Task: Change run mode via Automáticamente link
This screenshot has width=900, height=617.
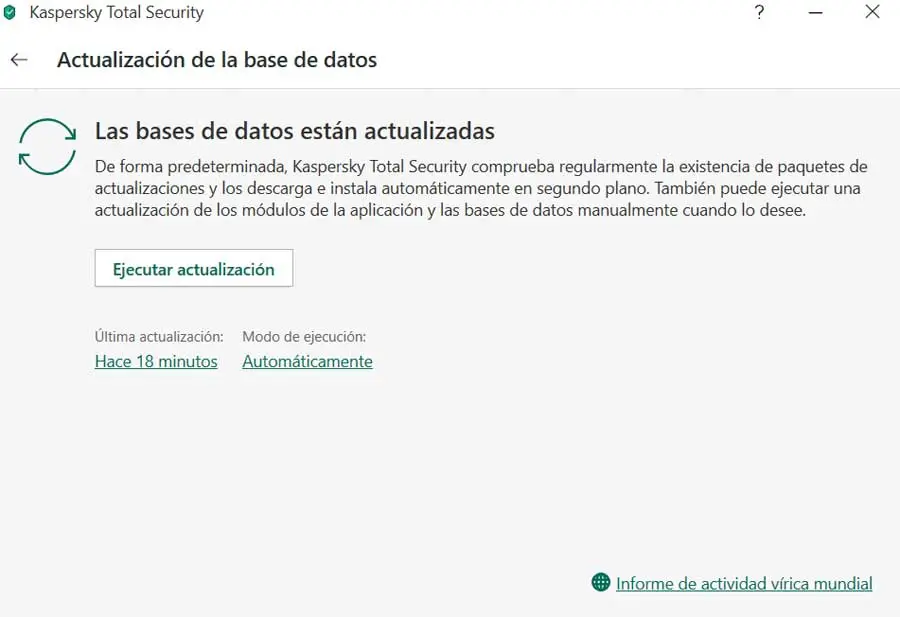Action: click(x=308, y=362)
